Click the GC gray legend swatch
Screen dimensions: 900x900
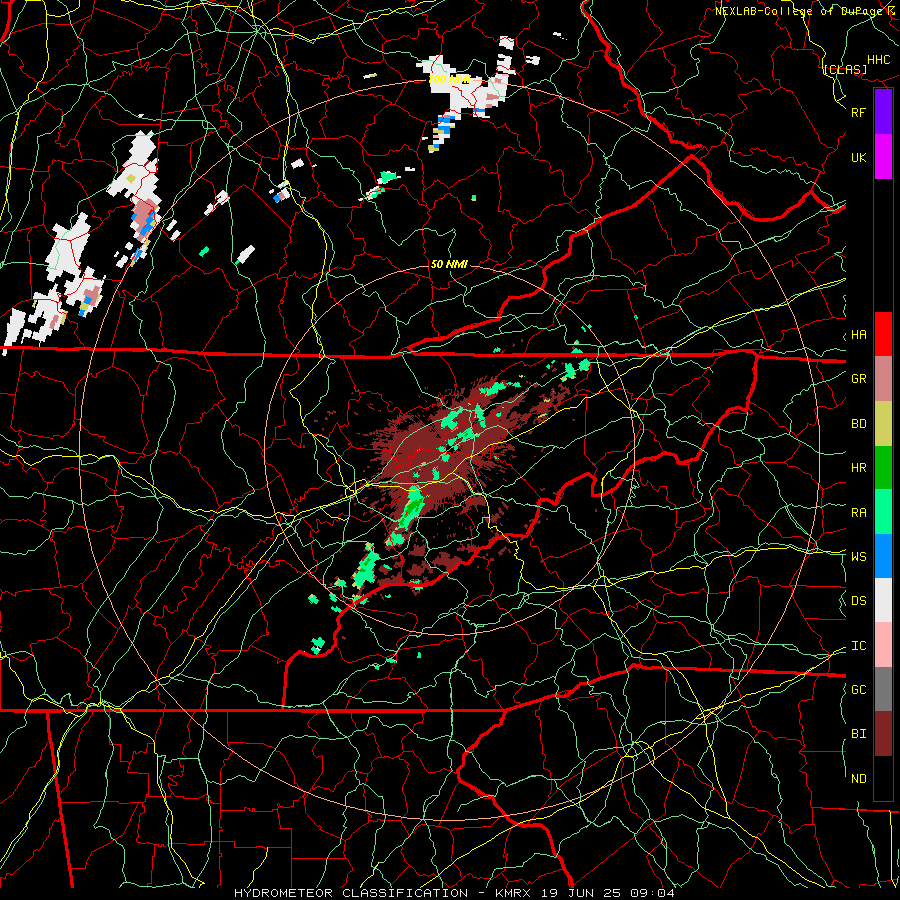coord(883,689)
